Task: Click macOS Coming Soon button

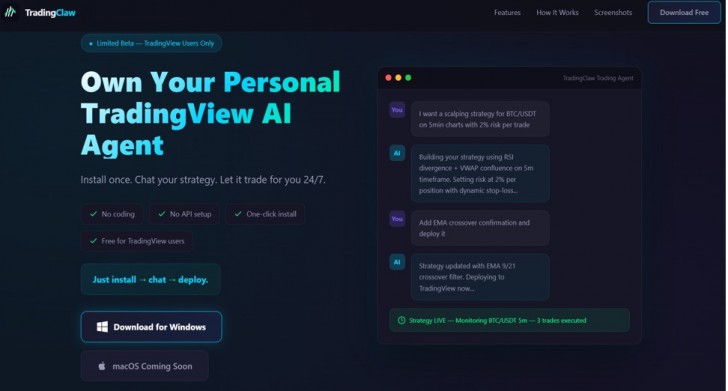Action: 144,366
